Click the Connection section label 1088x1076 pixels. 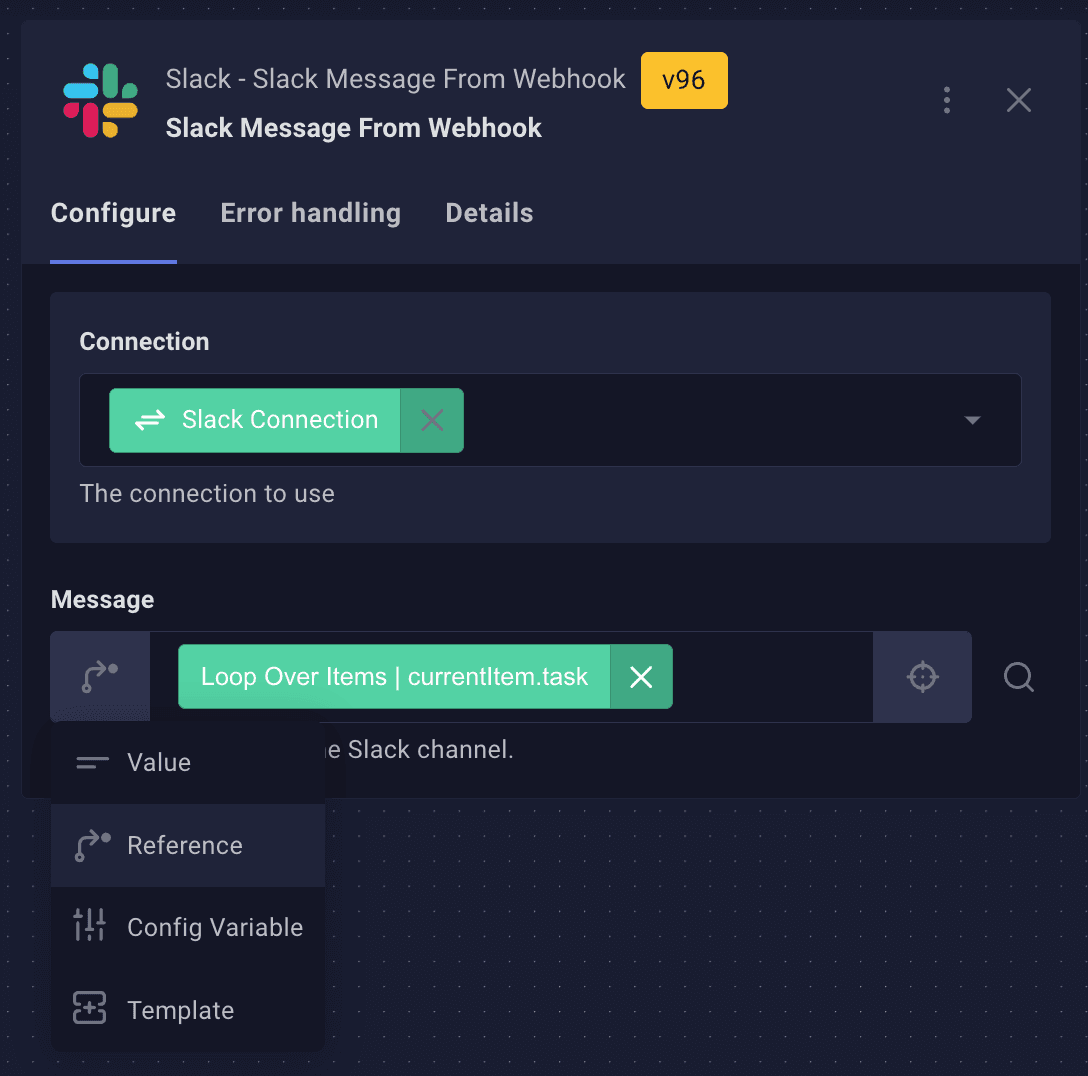144,341
